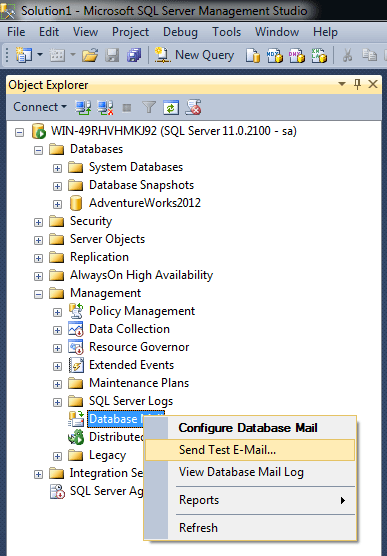Open the Debug menu
This screenshot has height=556, width=387.
click(180, 32)
